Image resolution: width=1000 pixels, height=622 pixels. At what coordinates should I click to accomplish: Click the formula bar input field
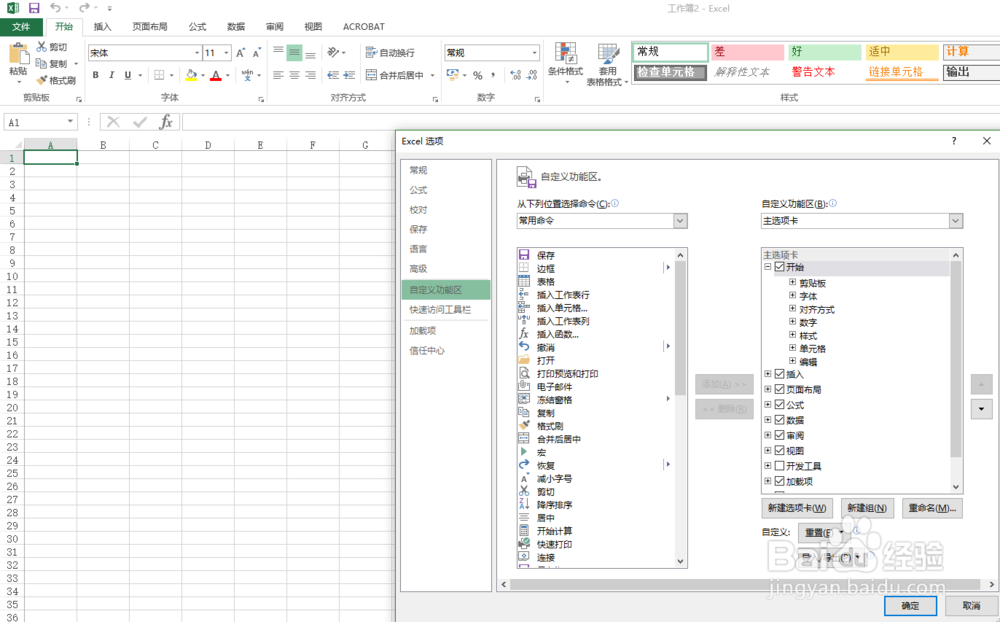coord(590,122)
